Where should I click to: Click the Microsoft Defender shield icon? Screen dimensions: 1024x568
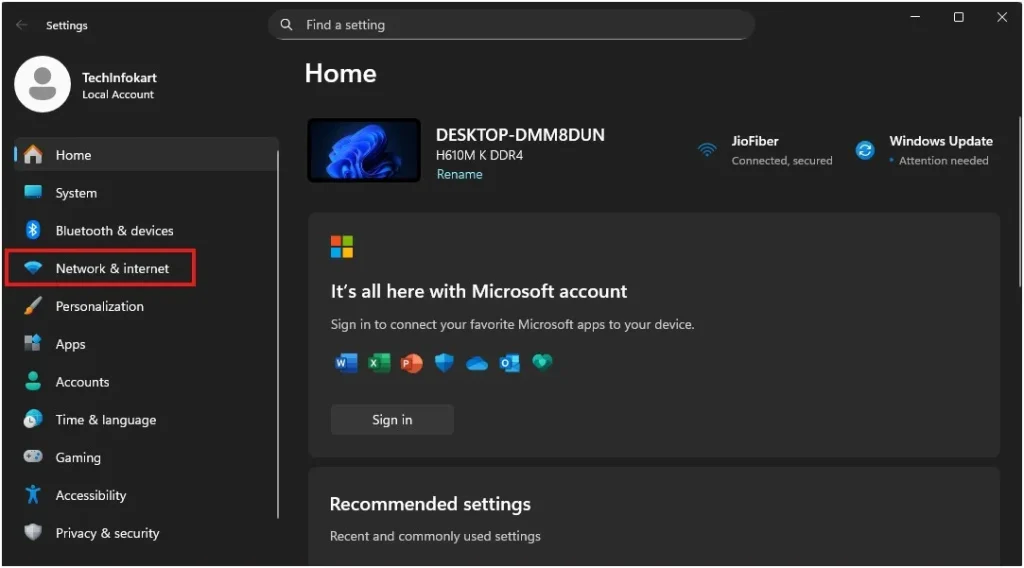click(444, 363)
